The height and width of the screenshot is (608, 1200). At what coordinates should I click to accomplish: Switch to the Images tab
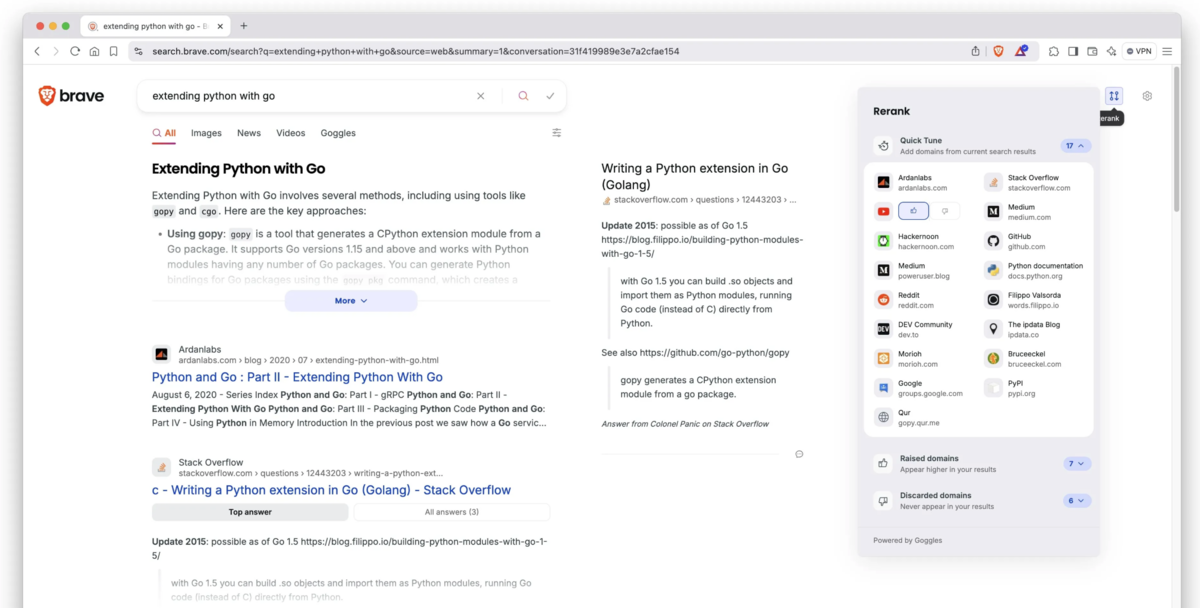pos(206,133)
